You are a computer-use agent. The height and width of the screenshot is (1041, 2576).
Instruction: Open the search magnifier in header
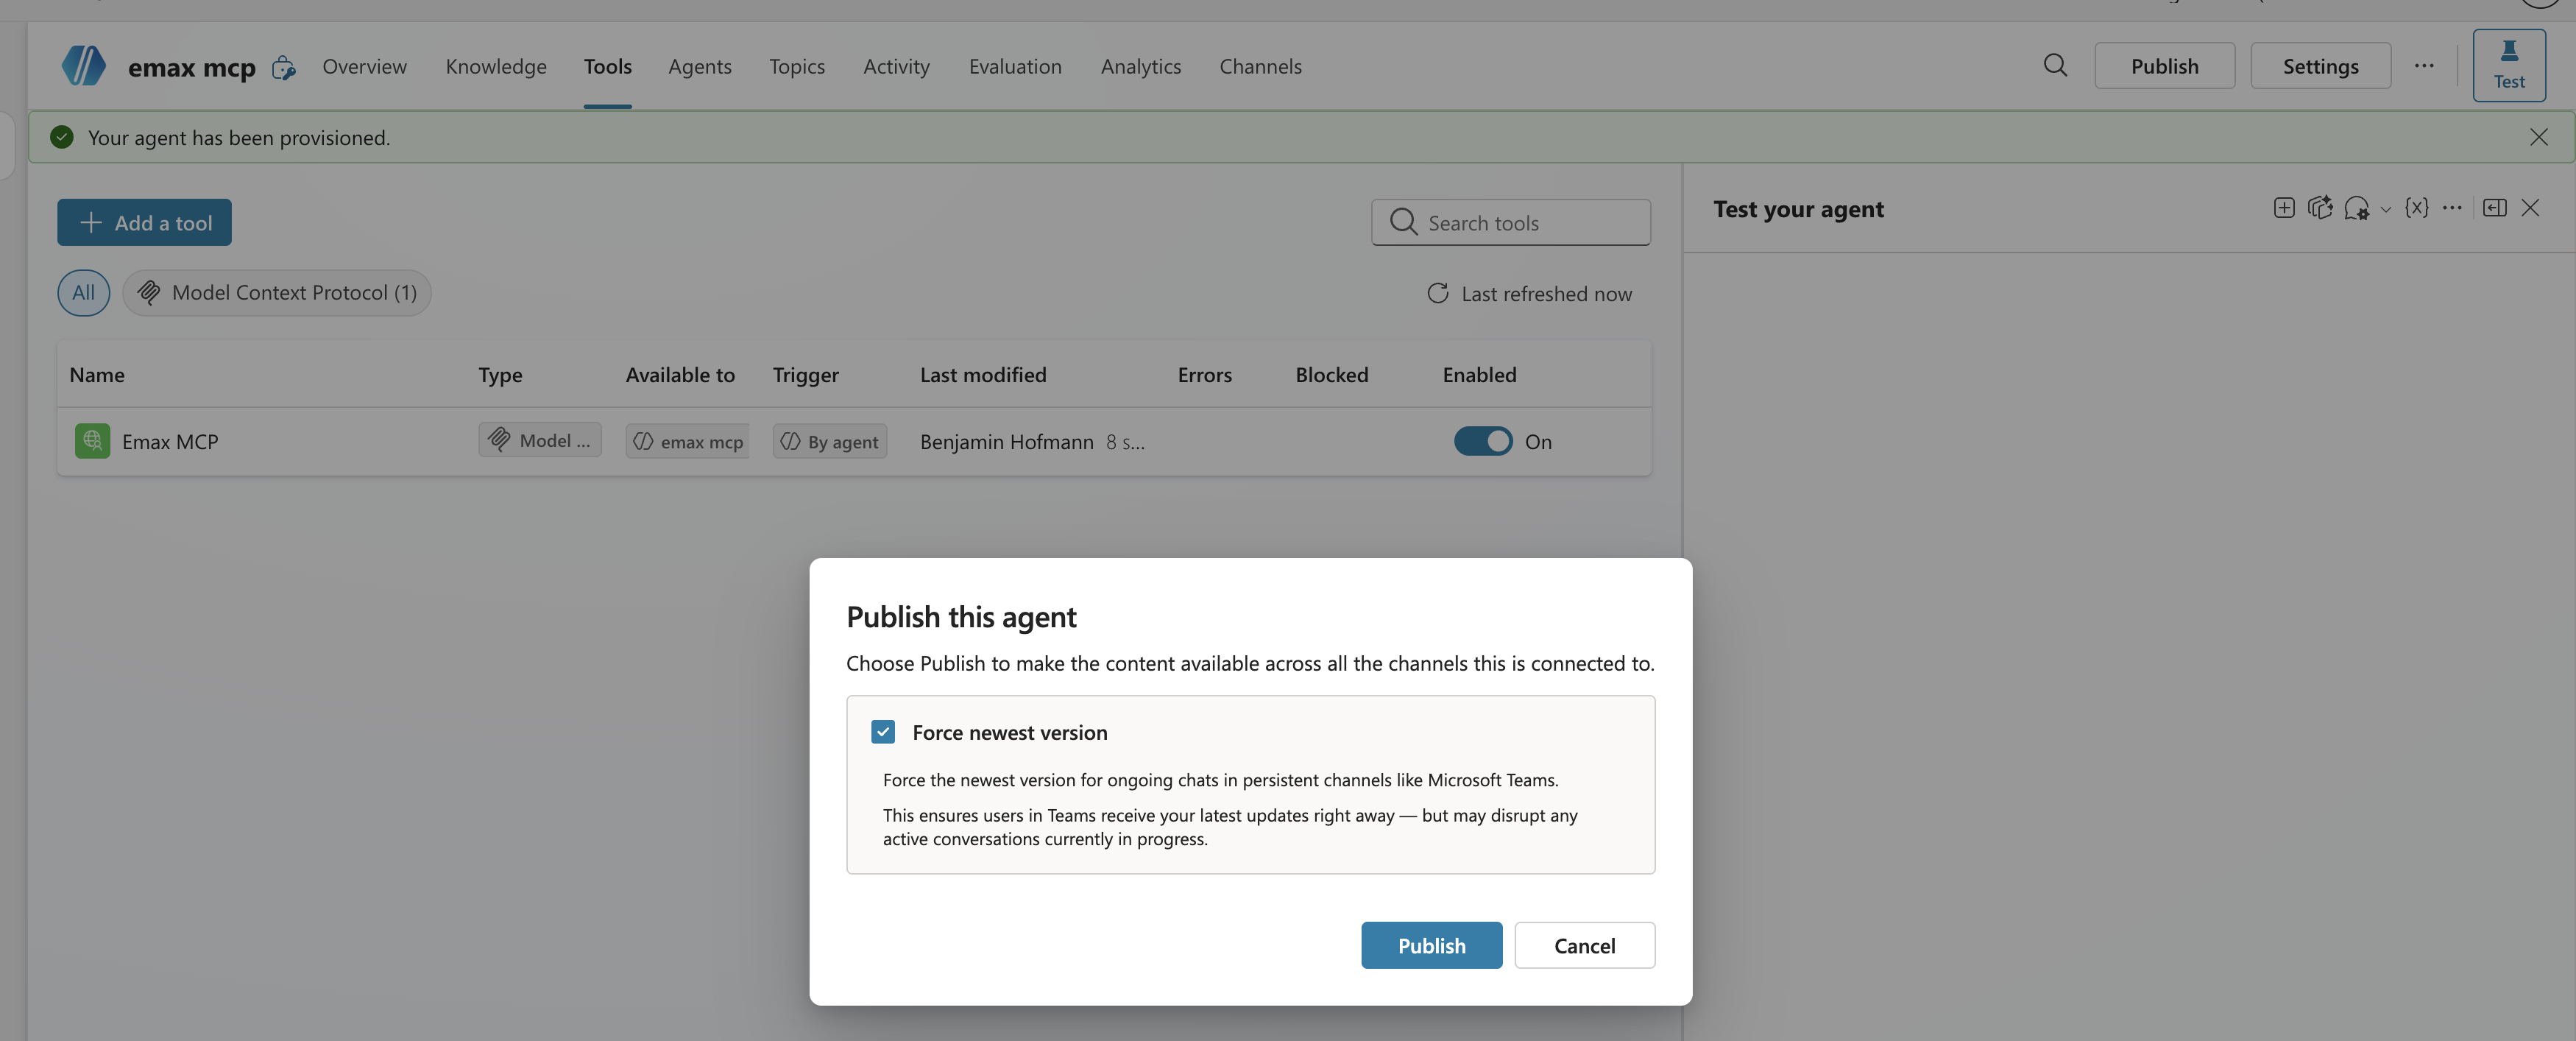(2055, 66)
